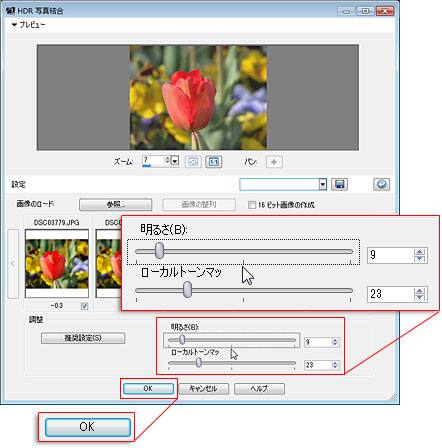This screenshot has width=442, height=448.
Task: Increase the zoom value with spinner arrows
Action: [167, 158]
